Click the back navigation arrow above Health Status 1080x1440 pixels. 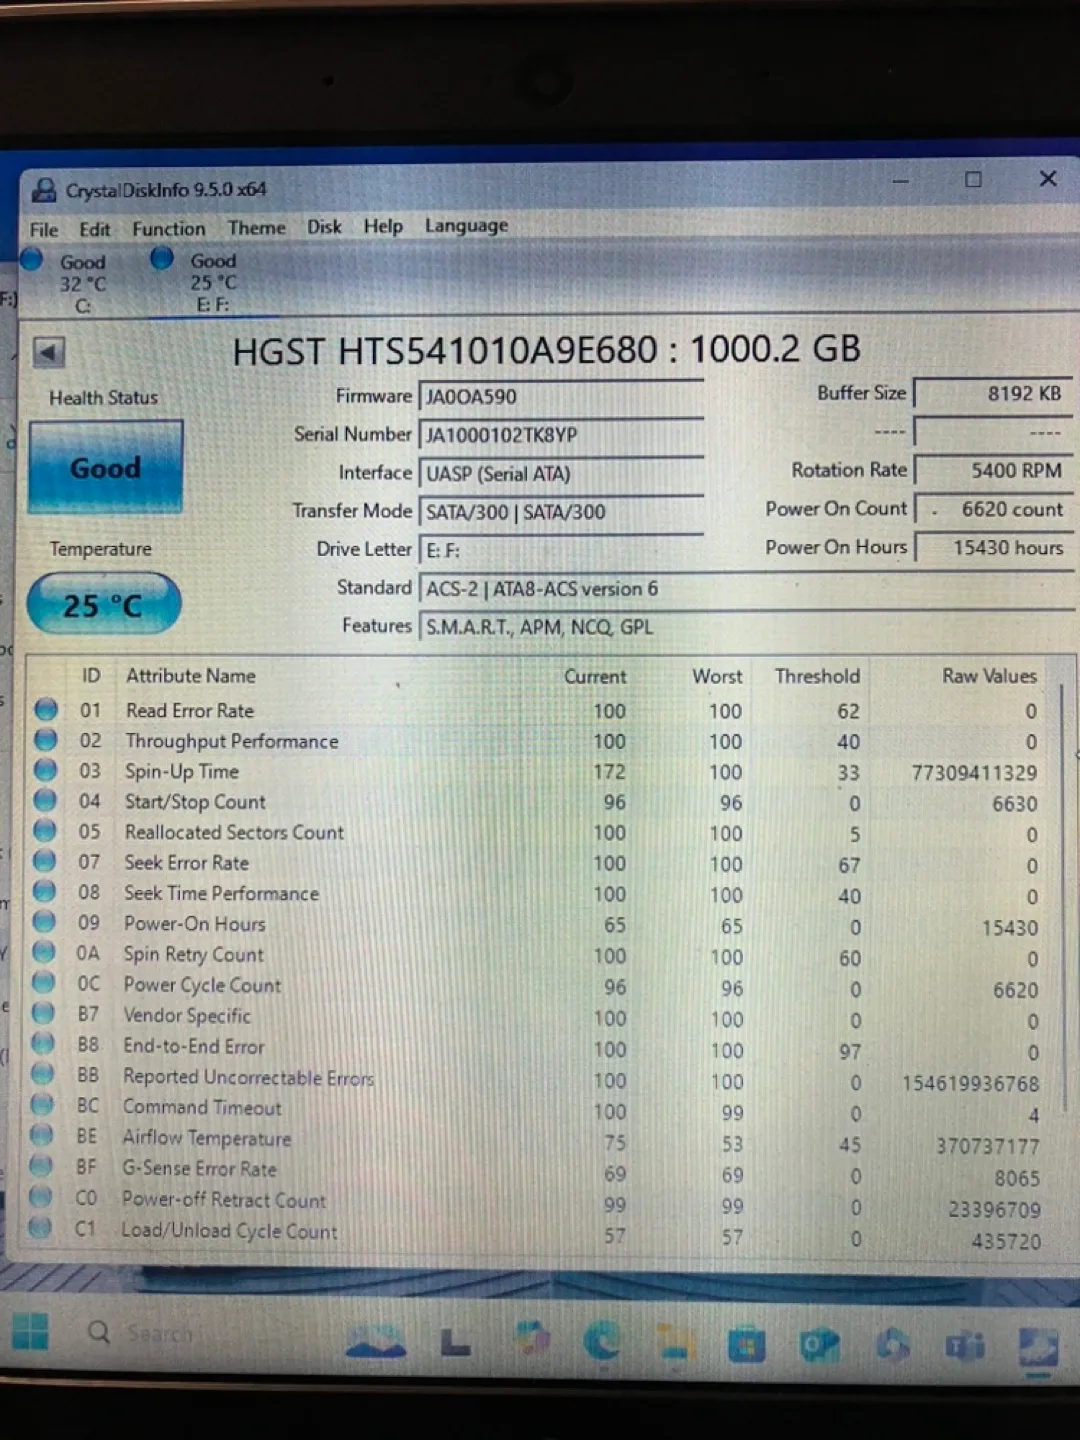[x=47, y=353]
